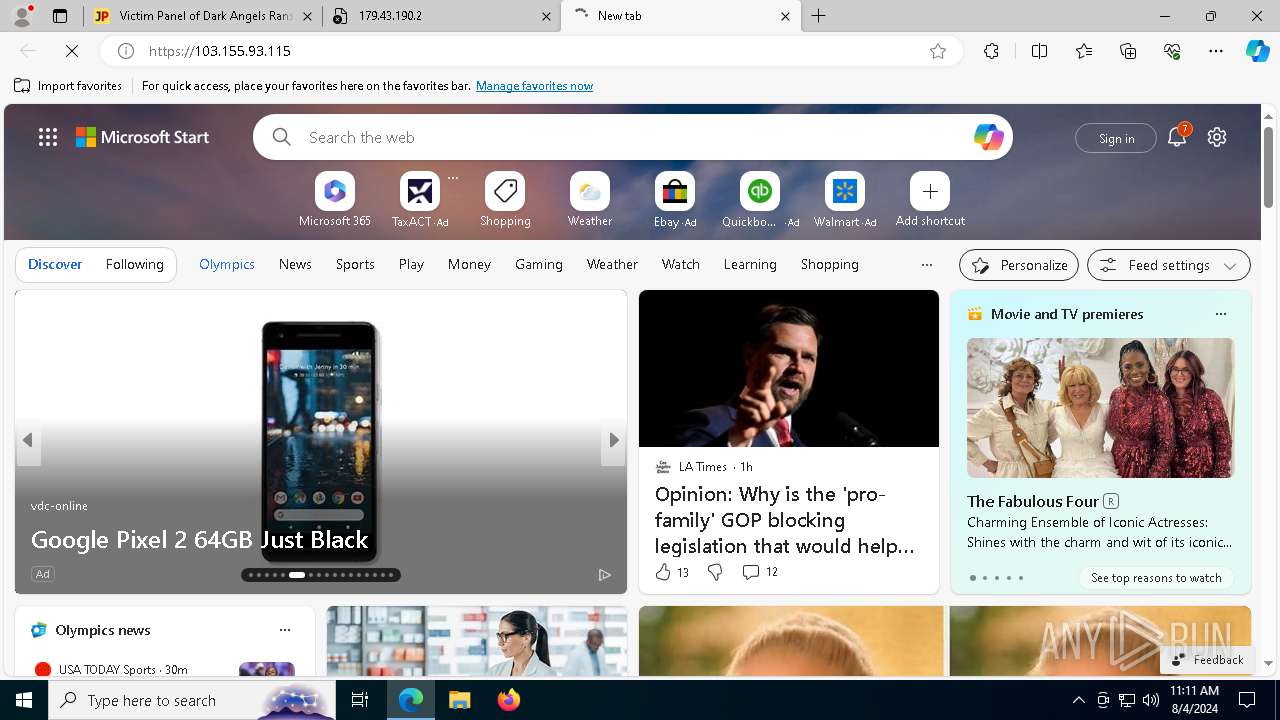The image size is (1280, 720).
Task: Select the Following feed tab
Action: [134, 264]
